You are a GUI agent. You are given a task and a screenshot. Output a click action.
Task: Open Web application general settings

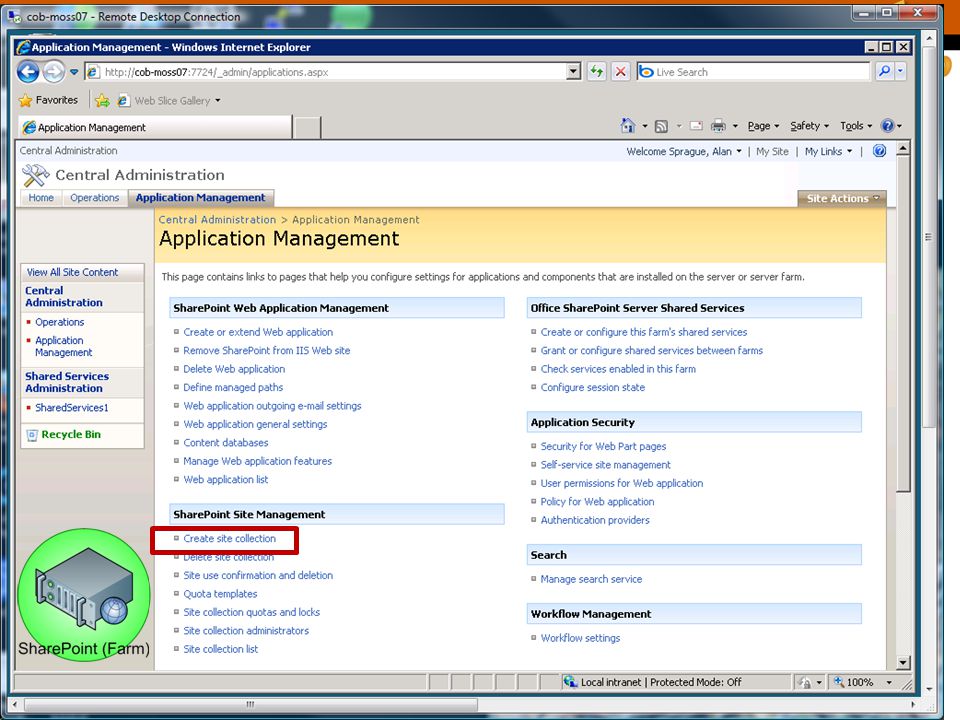point(255,424)
